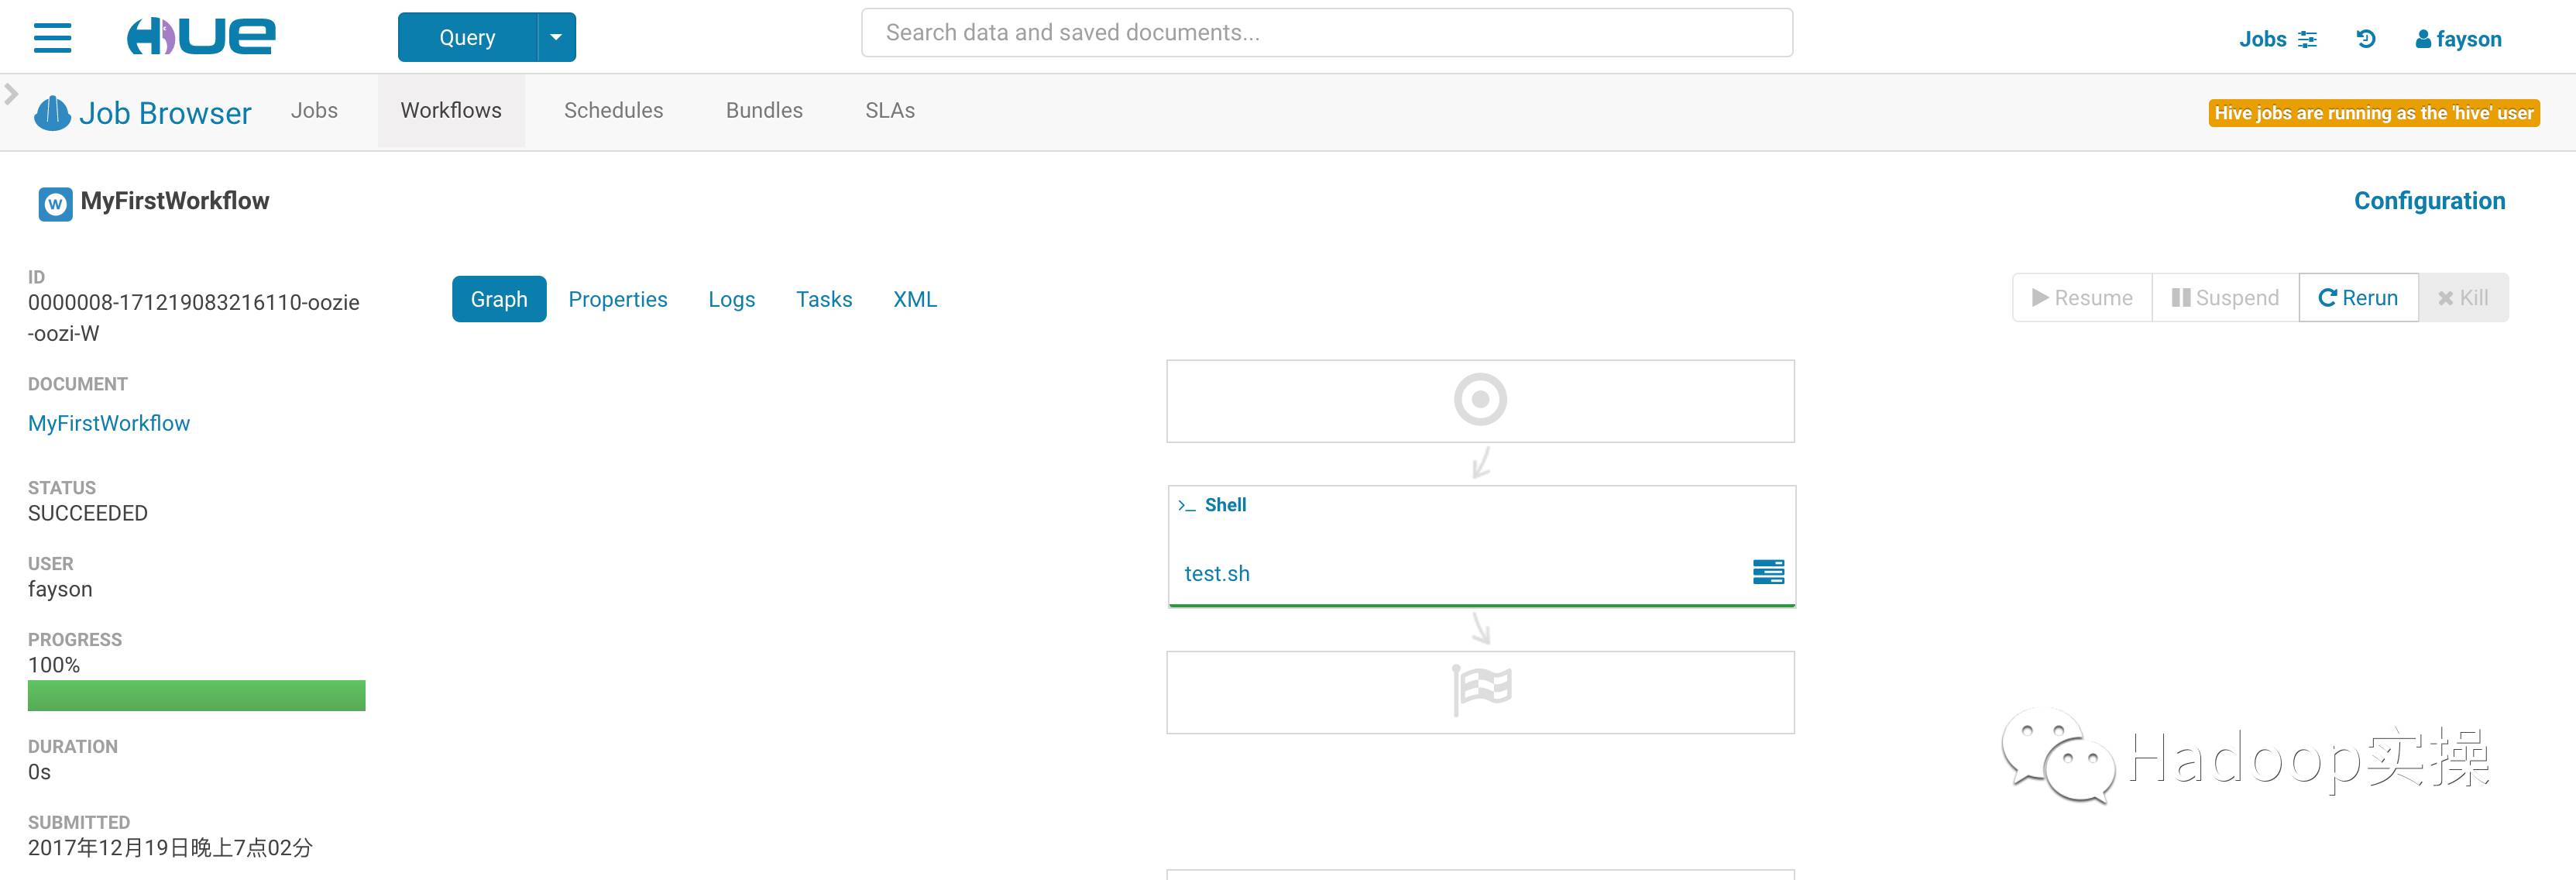
Task: Open Shell action details list icon
Action: click(1768, 572)
